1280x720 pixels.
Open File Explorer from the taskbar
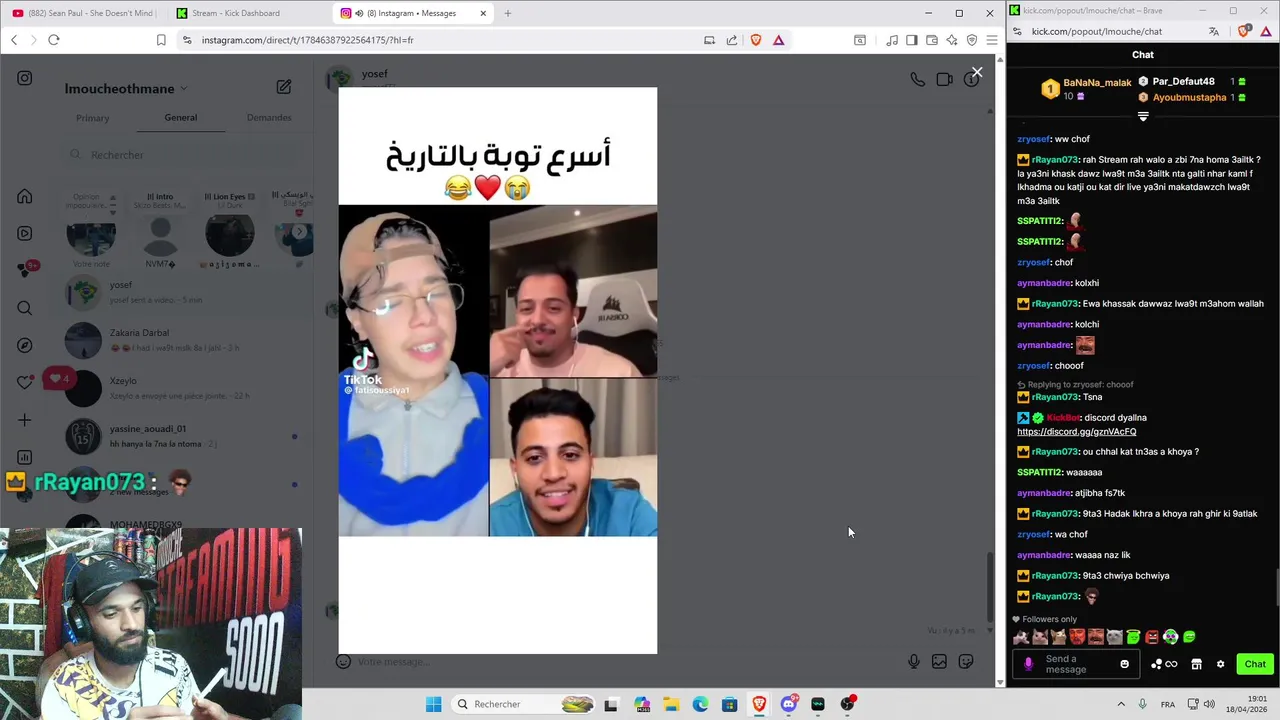(x=670, y=704)
